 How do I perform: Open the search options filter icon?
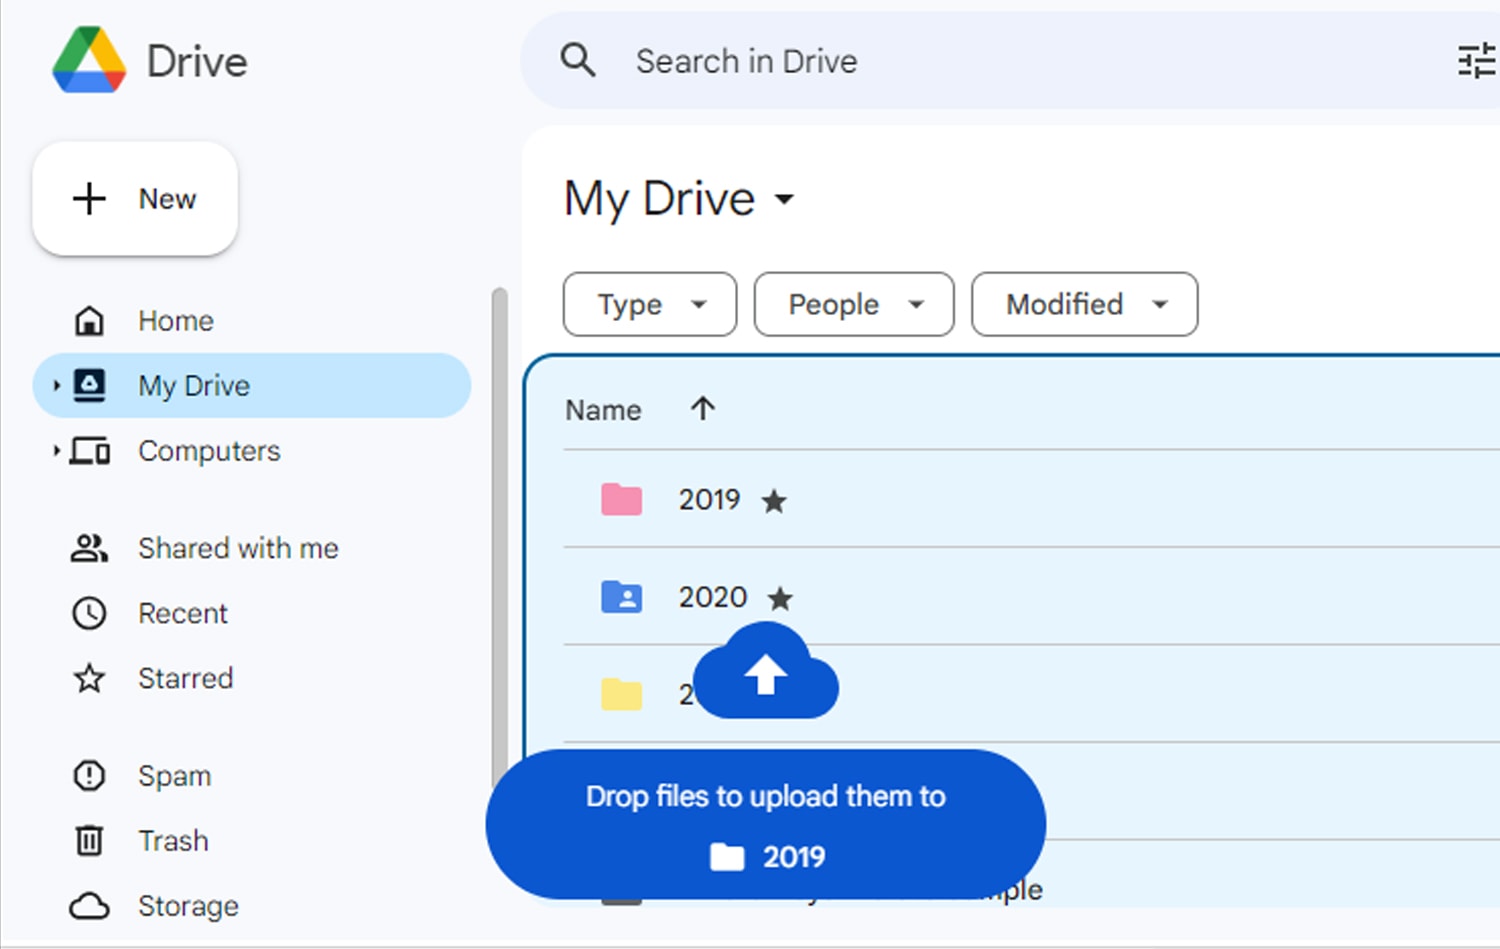pyautogui.click(x=1476, y=60)
